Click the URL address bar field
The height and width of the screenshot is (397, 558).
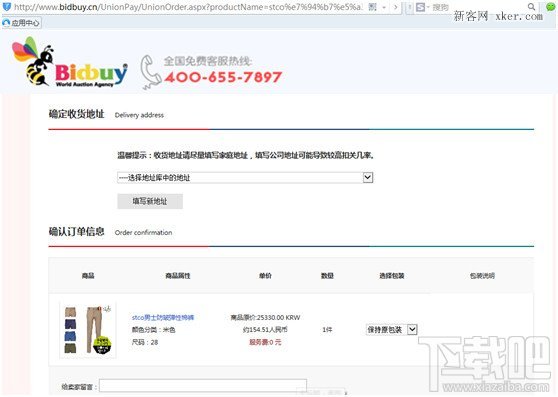coord(187,7)
